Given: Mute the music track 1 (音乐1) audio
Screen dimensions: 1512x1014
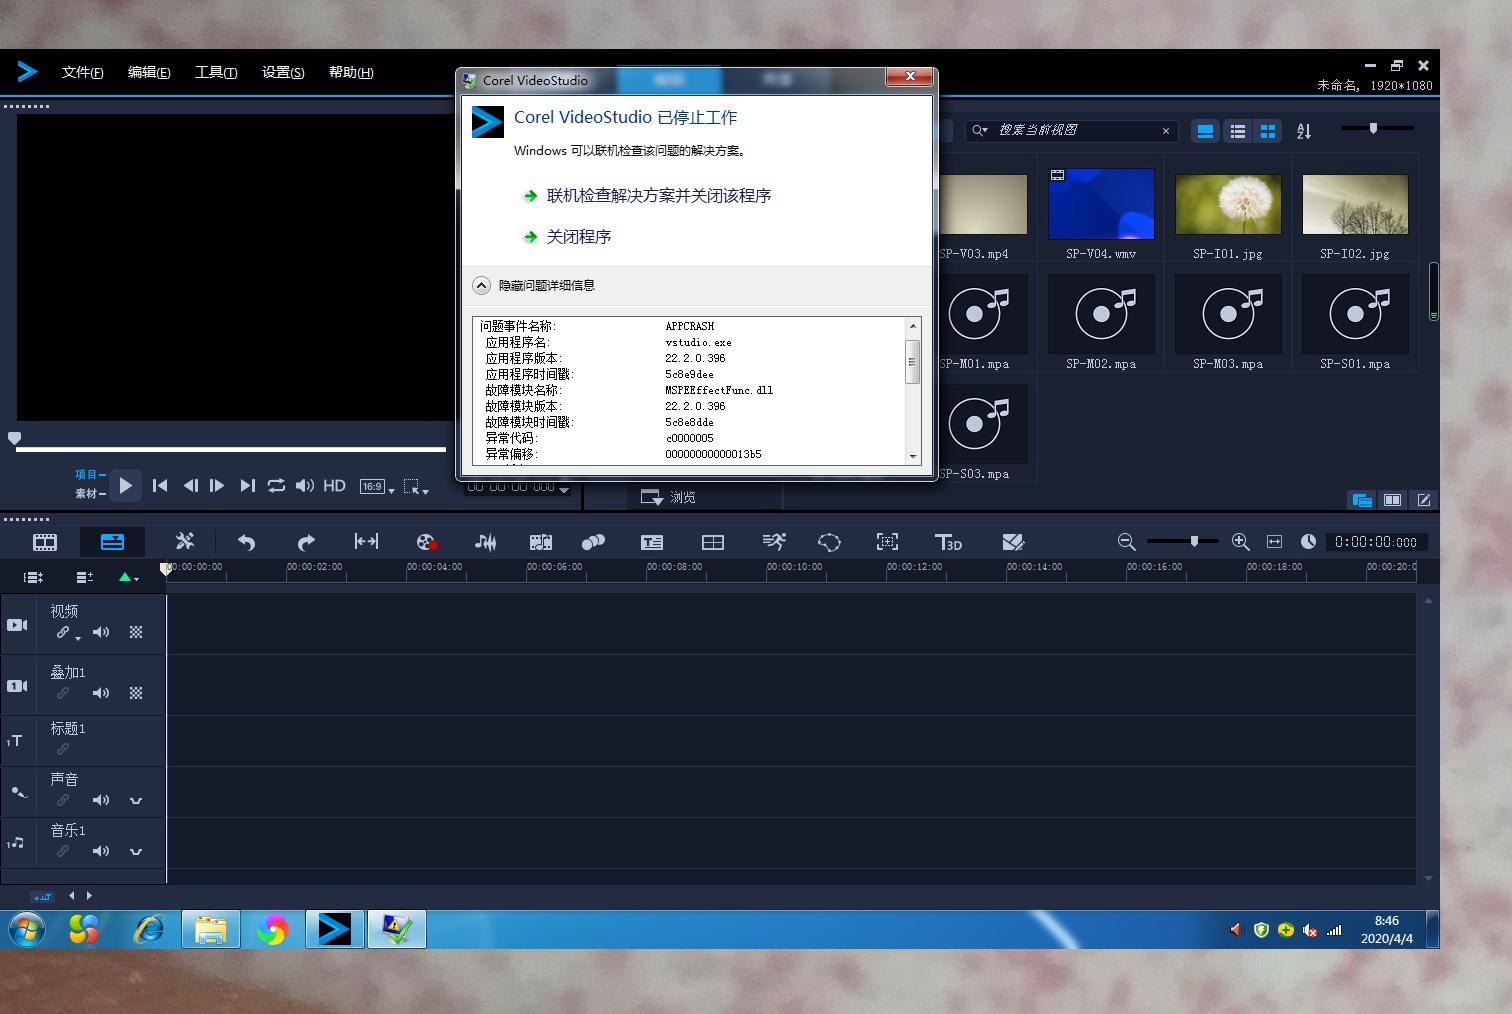Looking at the screenshot, I should tap(101, 851).
